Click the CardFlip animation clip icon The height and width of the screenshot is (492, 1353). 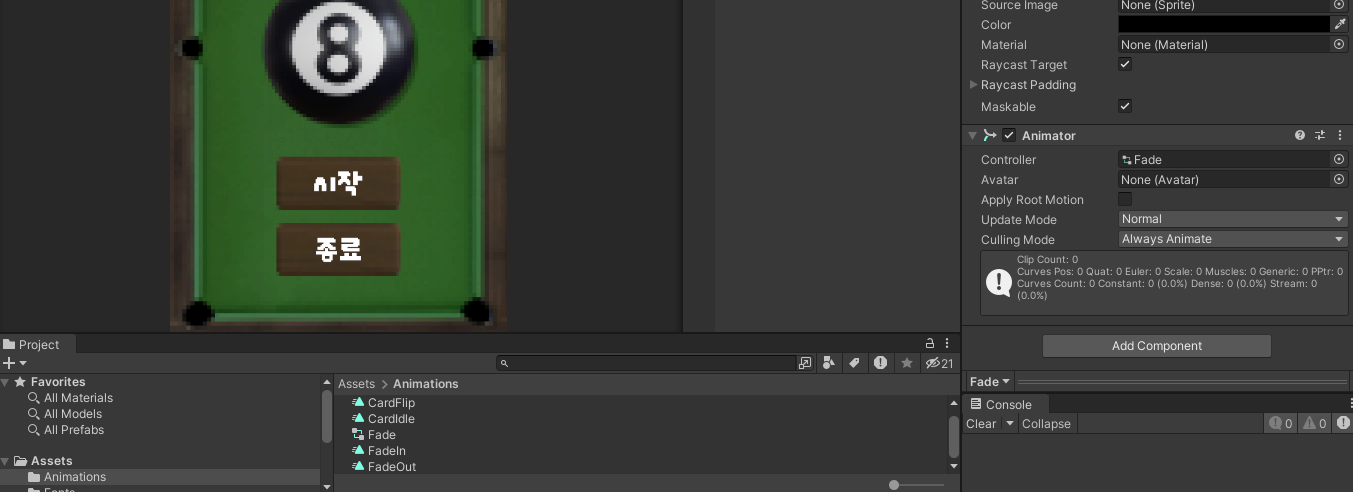tap(358, 403)
